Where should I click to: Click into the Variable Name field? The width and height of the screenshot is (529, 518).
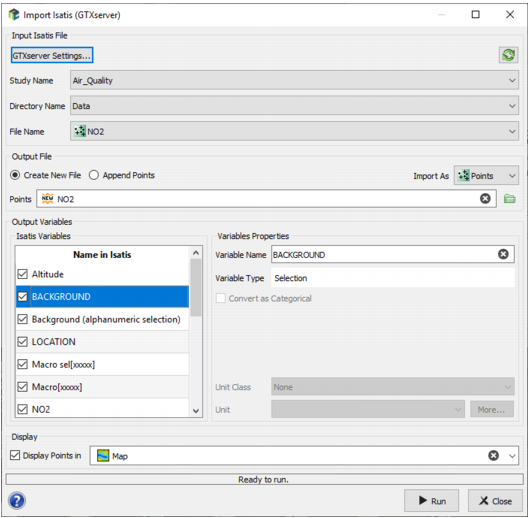pos(393,254)
